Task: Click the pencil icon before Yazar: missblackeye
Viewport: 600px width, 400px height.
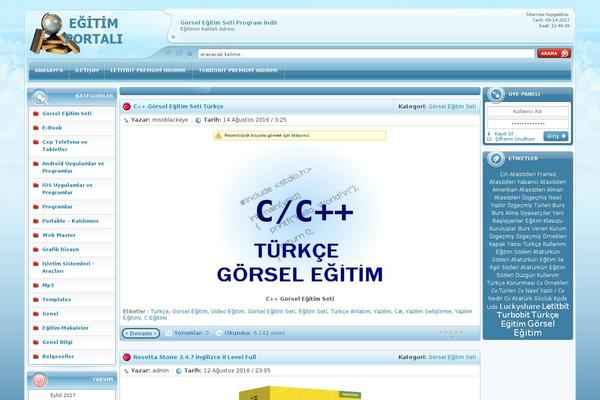Action: (126, 120)
